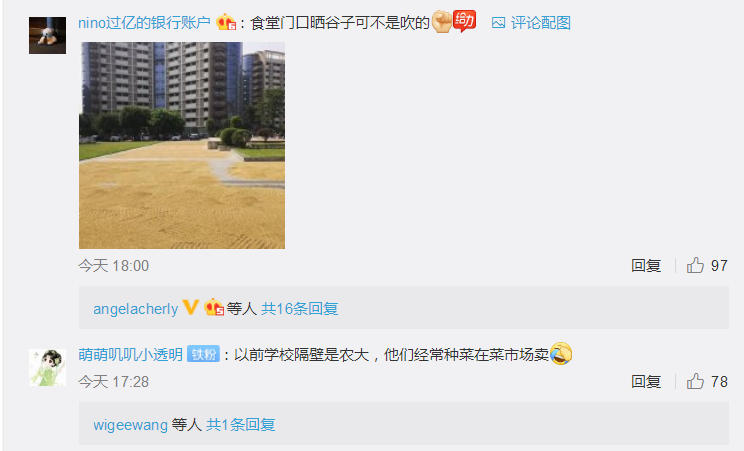Click the fist emoji in the first comment
The image size is (744, 451).
[441, 21]
